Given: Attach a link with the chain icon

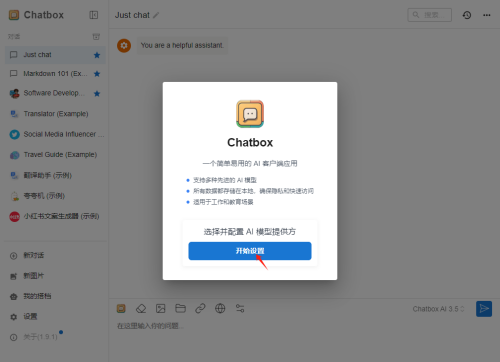Looking at the screenshot, I should (x=200, y=309).
